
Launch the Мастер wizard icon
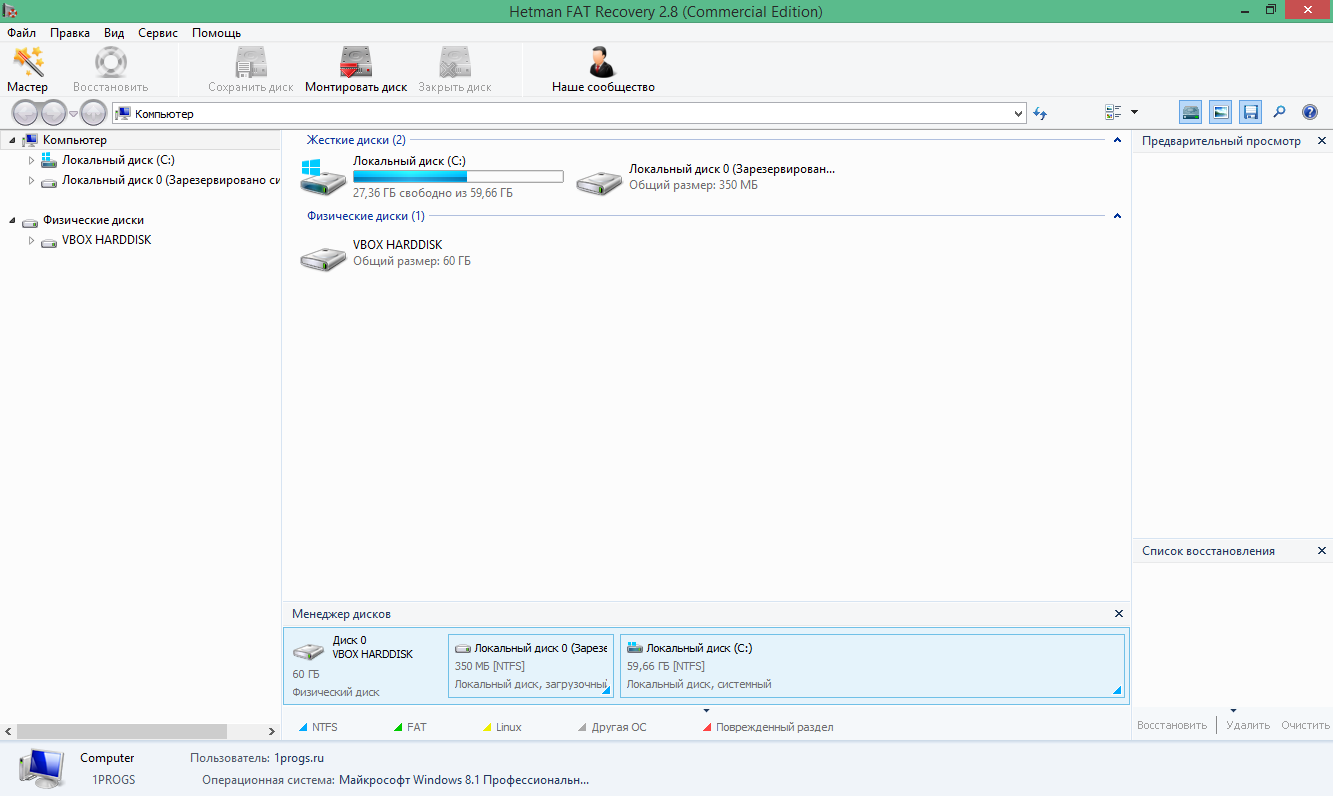27,69
